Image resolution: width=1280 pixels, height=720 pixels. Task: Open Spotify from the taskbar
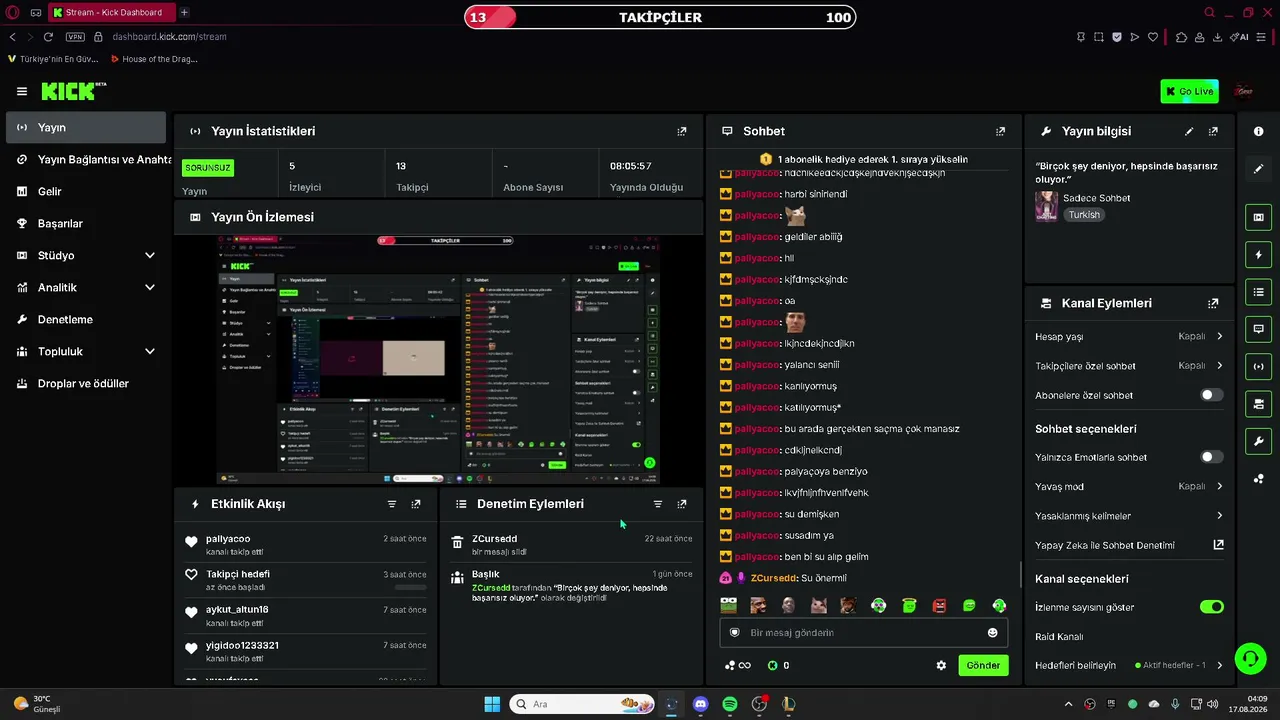730,704
